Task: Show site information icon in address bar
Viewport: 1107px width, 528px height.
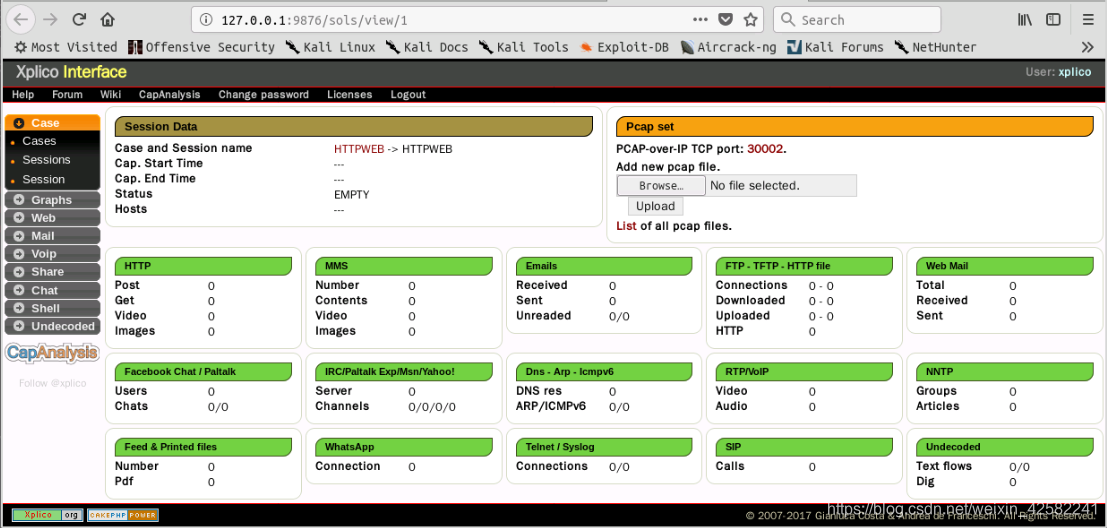Action: coord(206,20)
